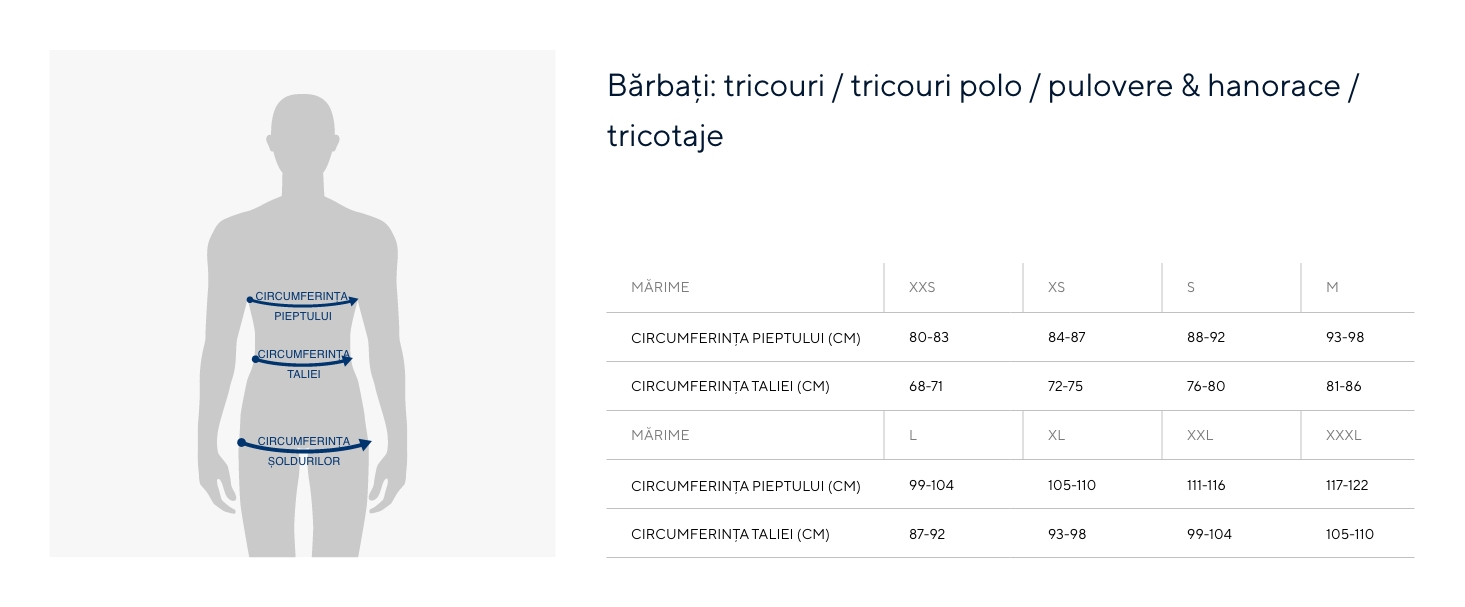Click the waist circumference arrow on the silhouette

(303, 362)
